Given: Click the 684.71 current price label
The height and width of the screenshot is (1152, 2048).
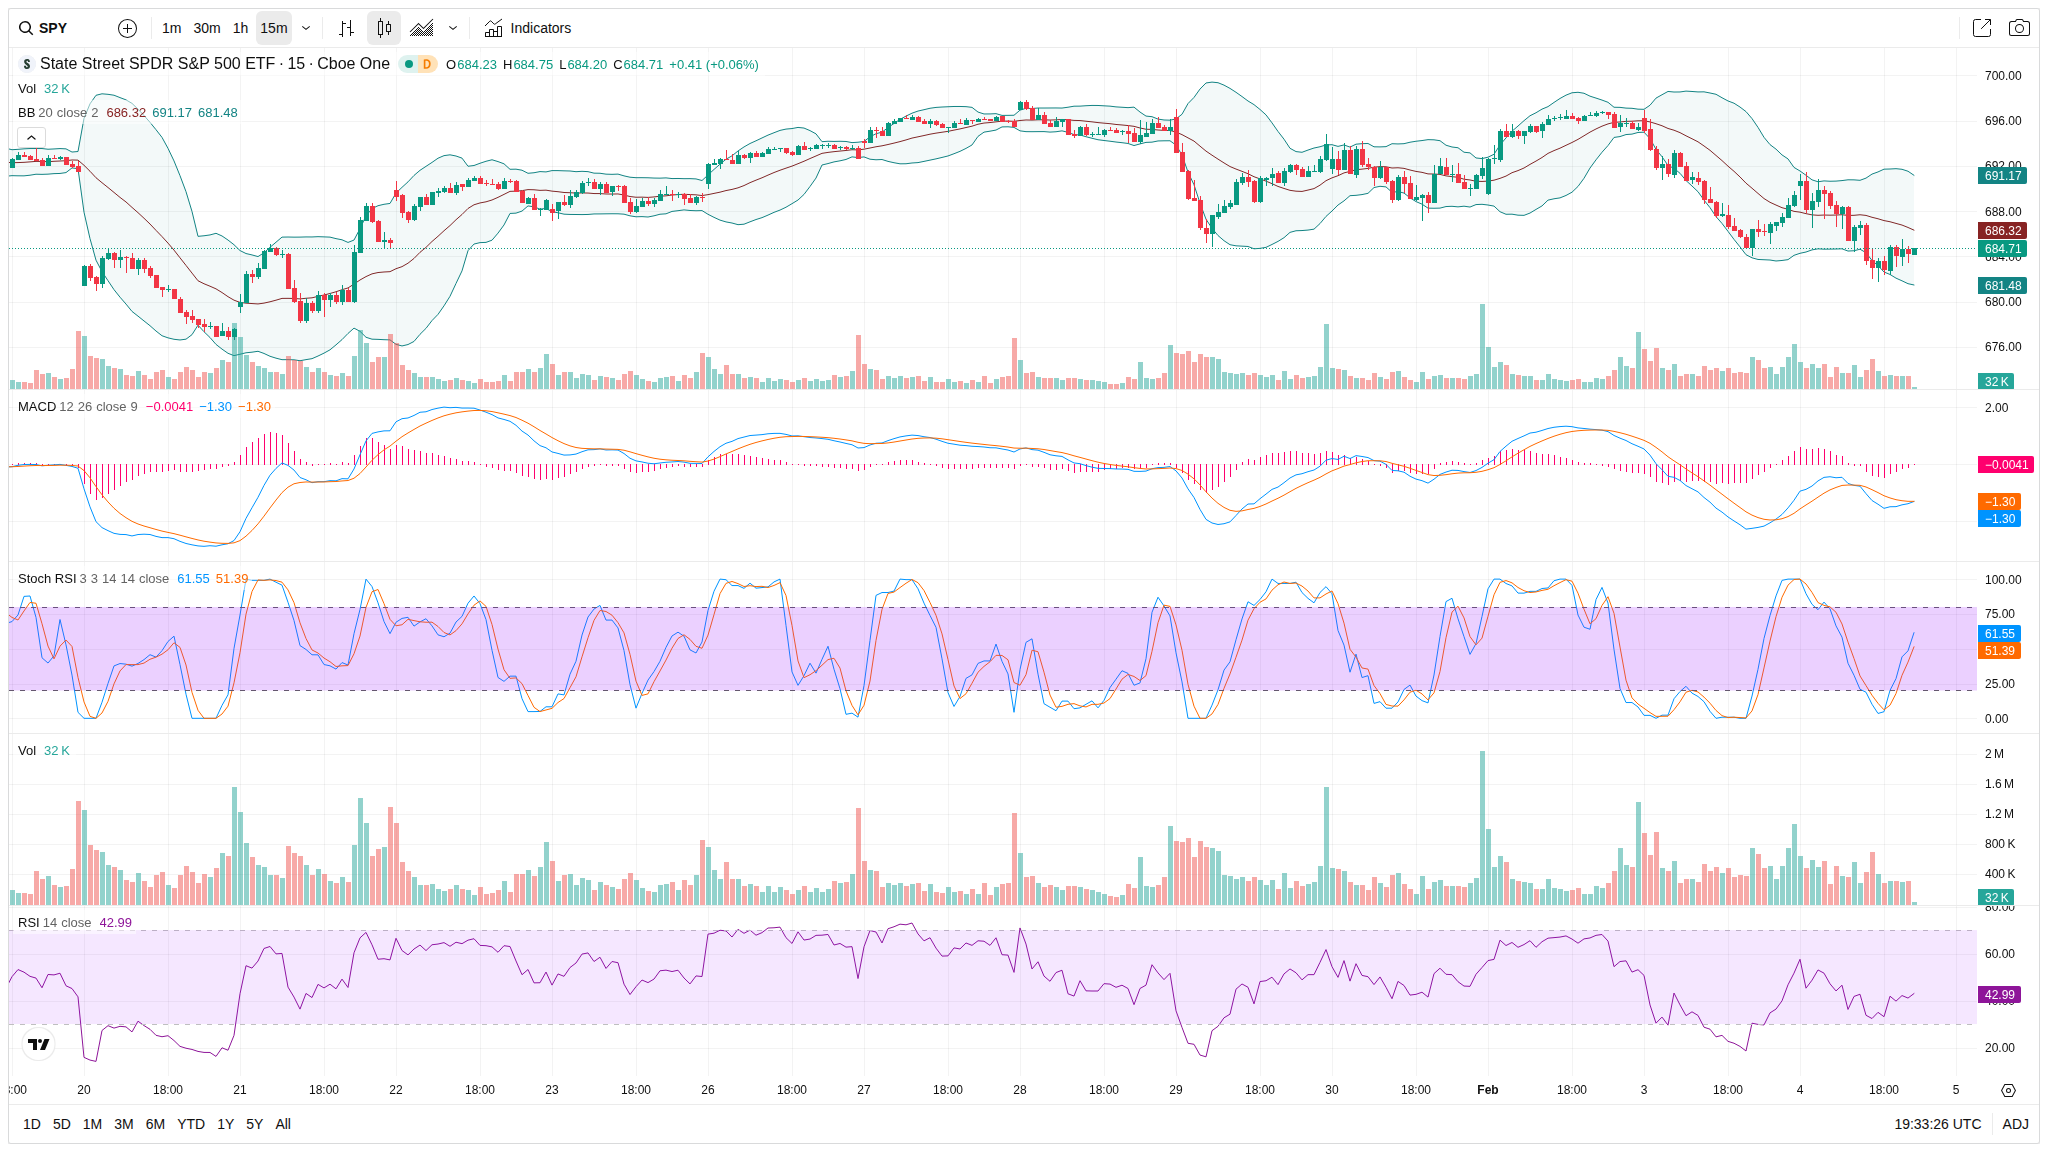Looking at the screenshot, I should (2002, 249).
